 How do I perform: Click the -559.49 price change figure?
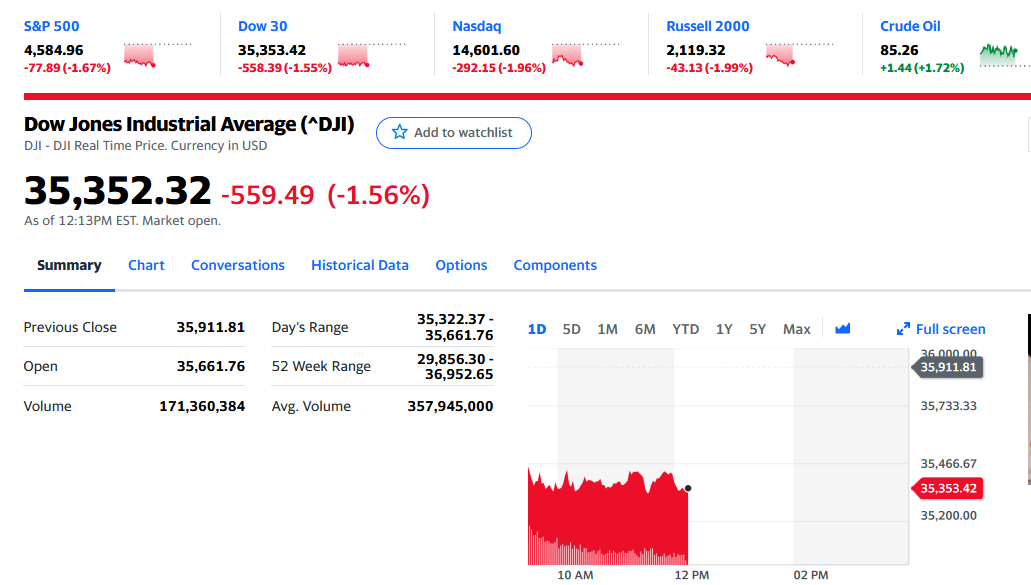point(268,195)
